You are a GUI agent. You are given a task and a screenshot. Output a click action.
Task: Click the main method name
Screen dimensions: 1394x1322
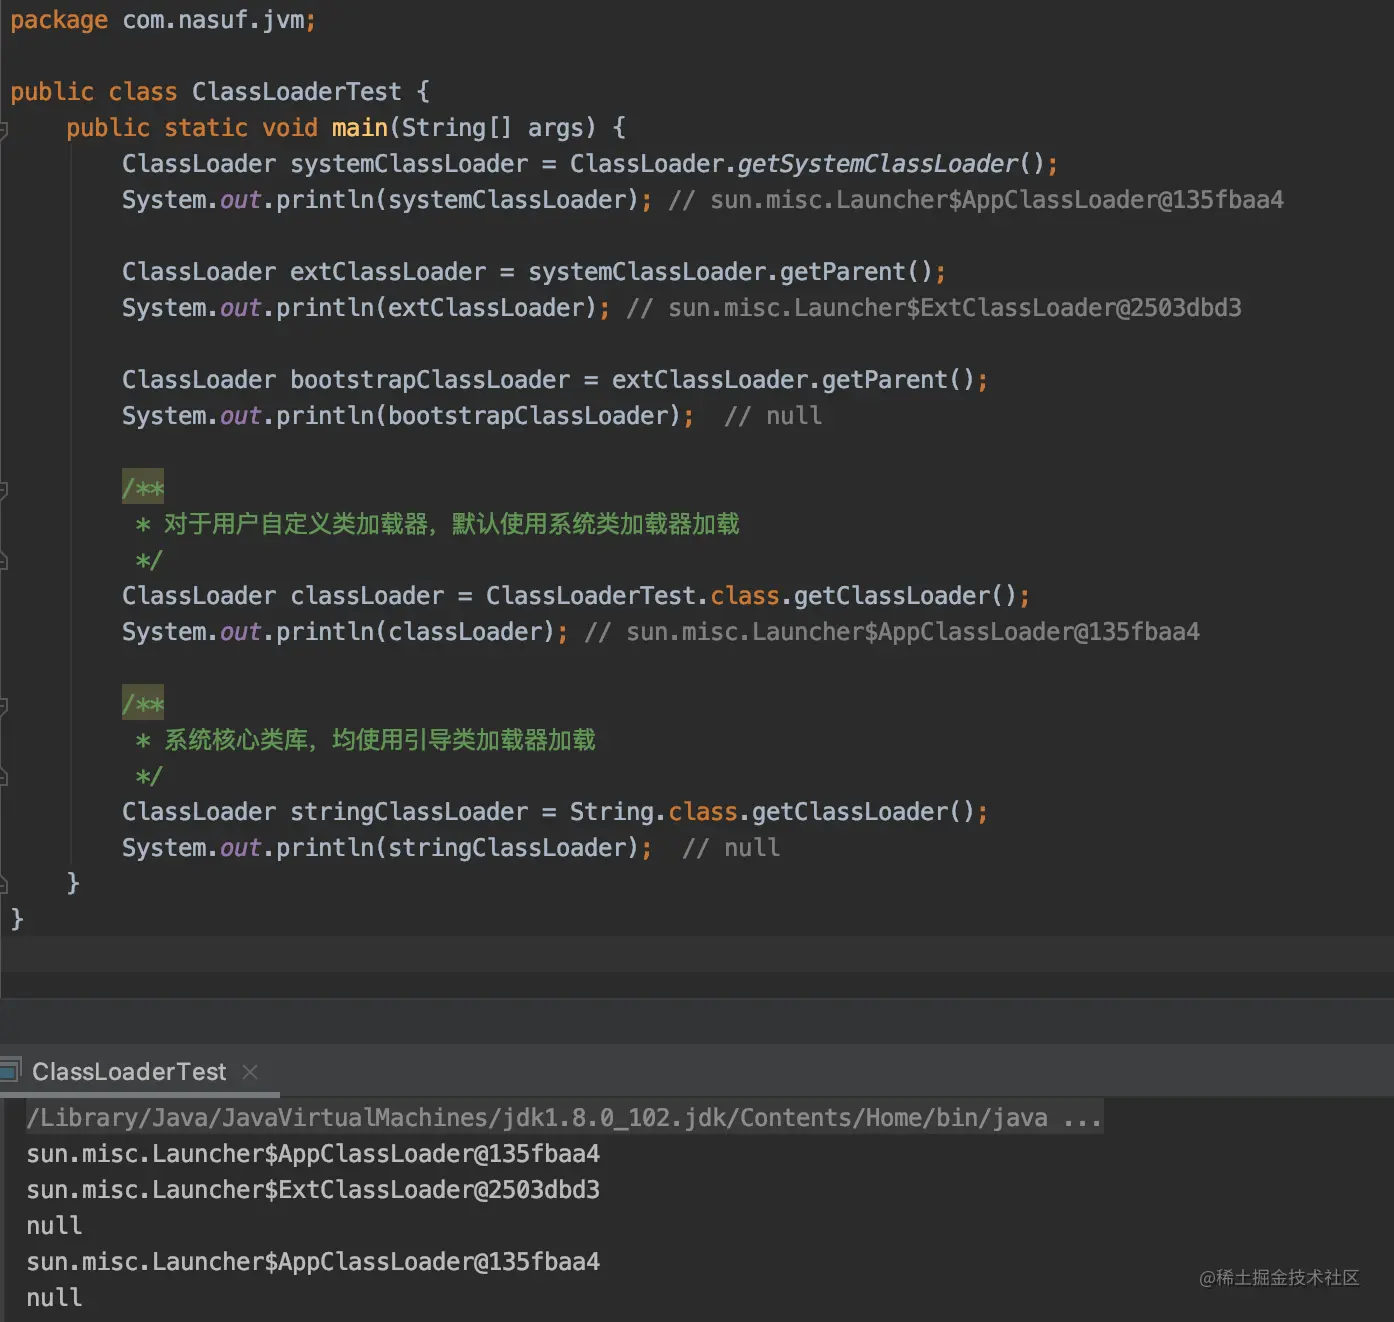pyautogui.click(x=359, y=128)
